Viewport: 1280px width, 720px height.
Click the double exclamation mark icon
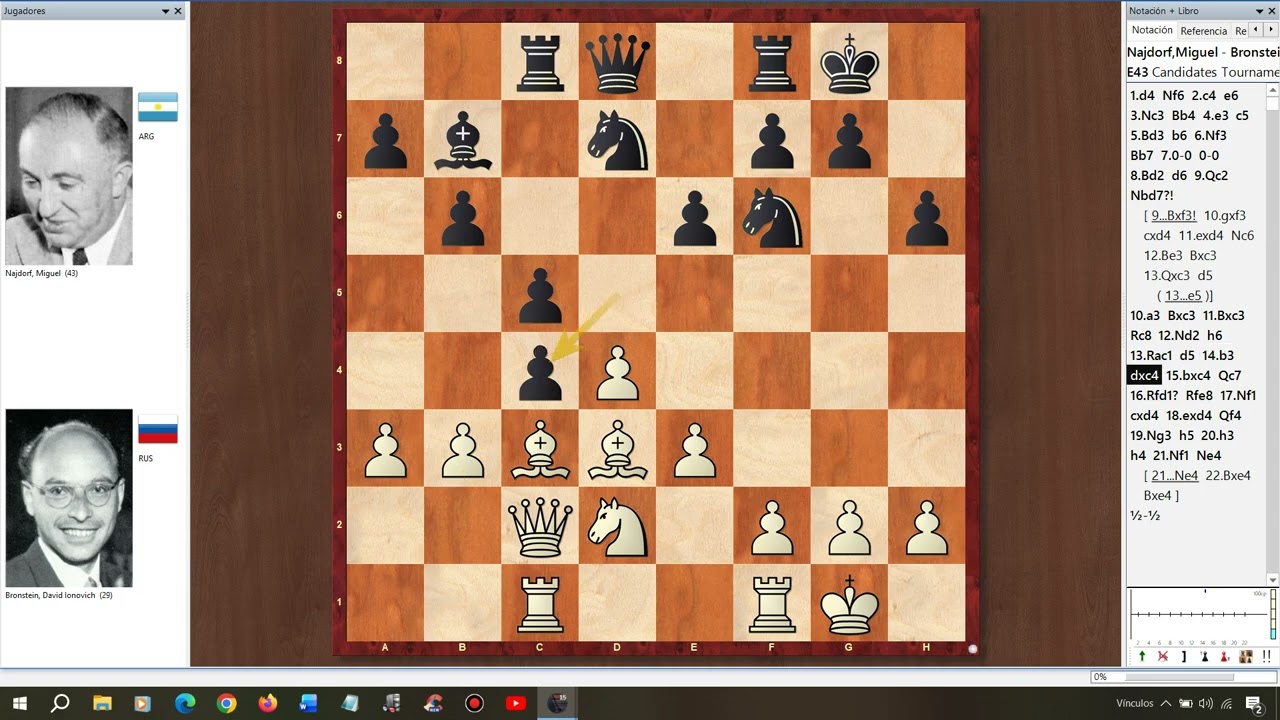click(x=1267, y=657)
